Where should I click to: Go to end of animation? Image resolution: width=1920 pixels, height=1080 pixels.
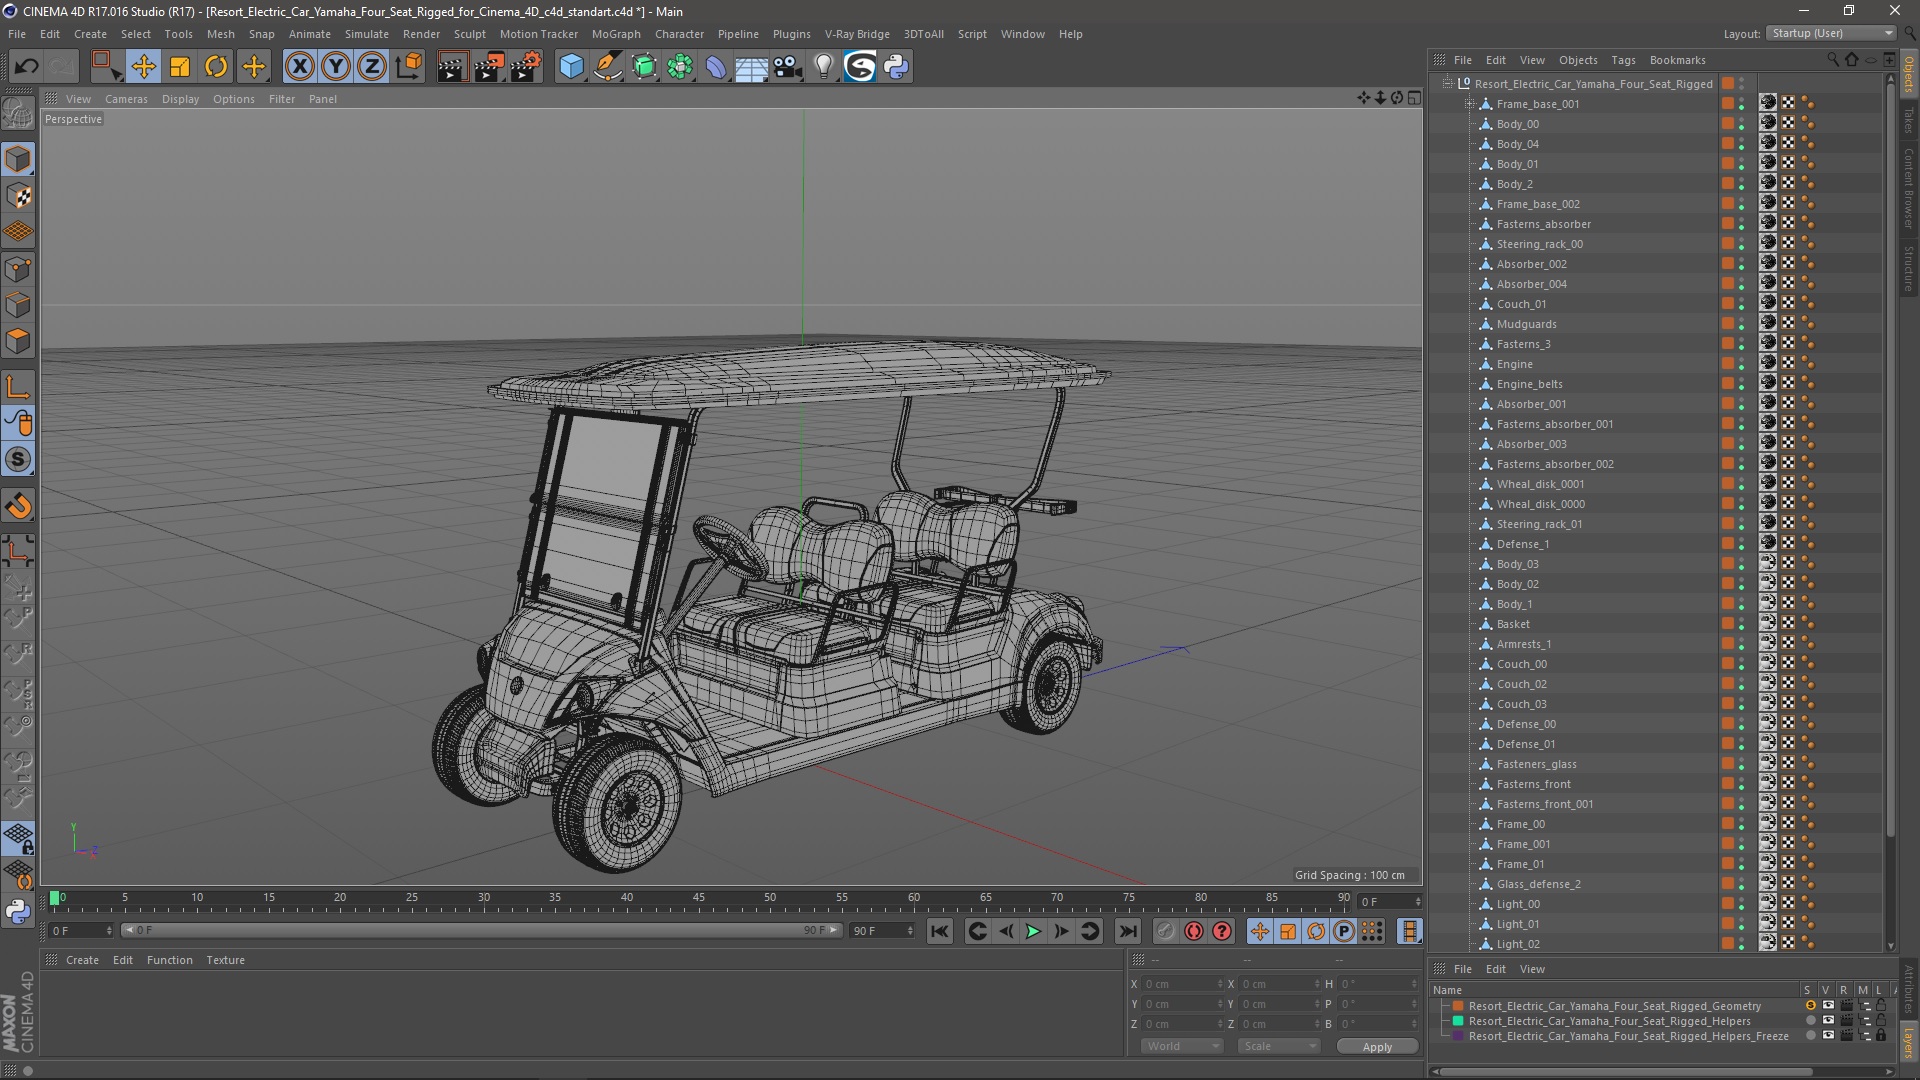(x=1128, y=931)
